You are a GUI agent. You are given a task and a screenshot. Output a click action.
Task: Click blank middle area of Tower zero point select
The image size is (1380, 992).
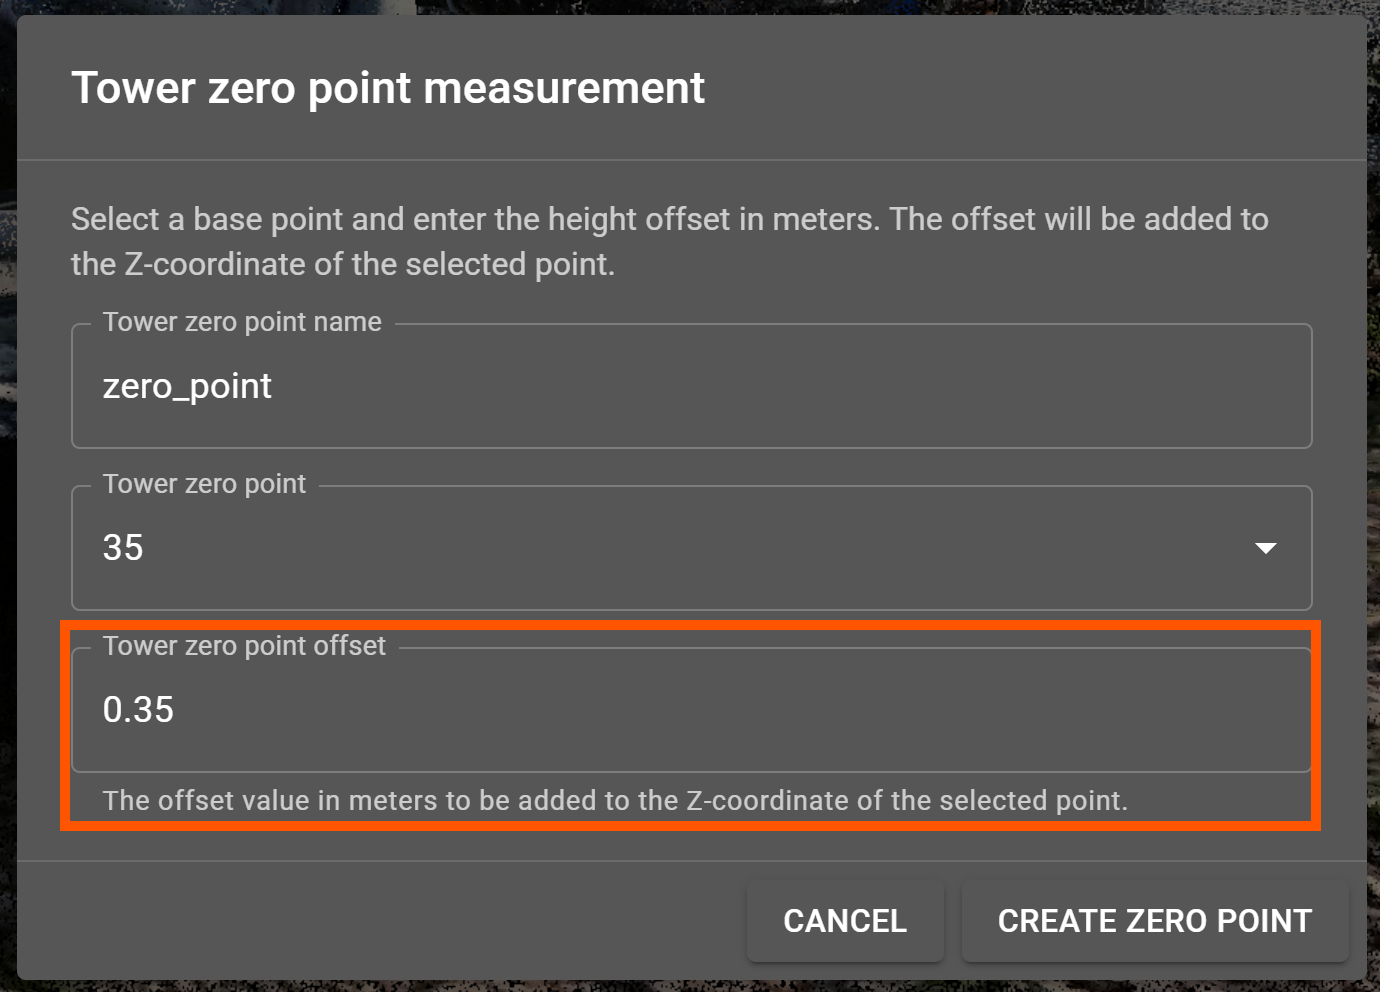[690, 548]
